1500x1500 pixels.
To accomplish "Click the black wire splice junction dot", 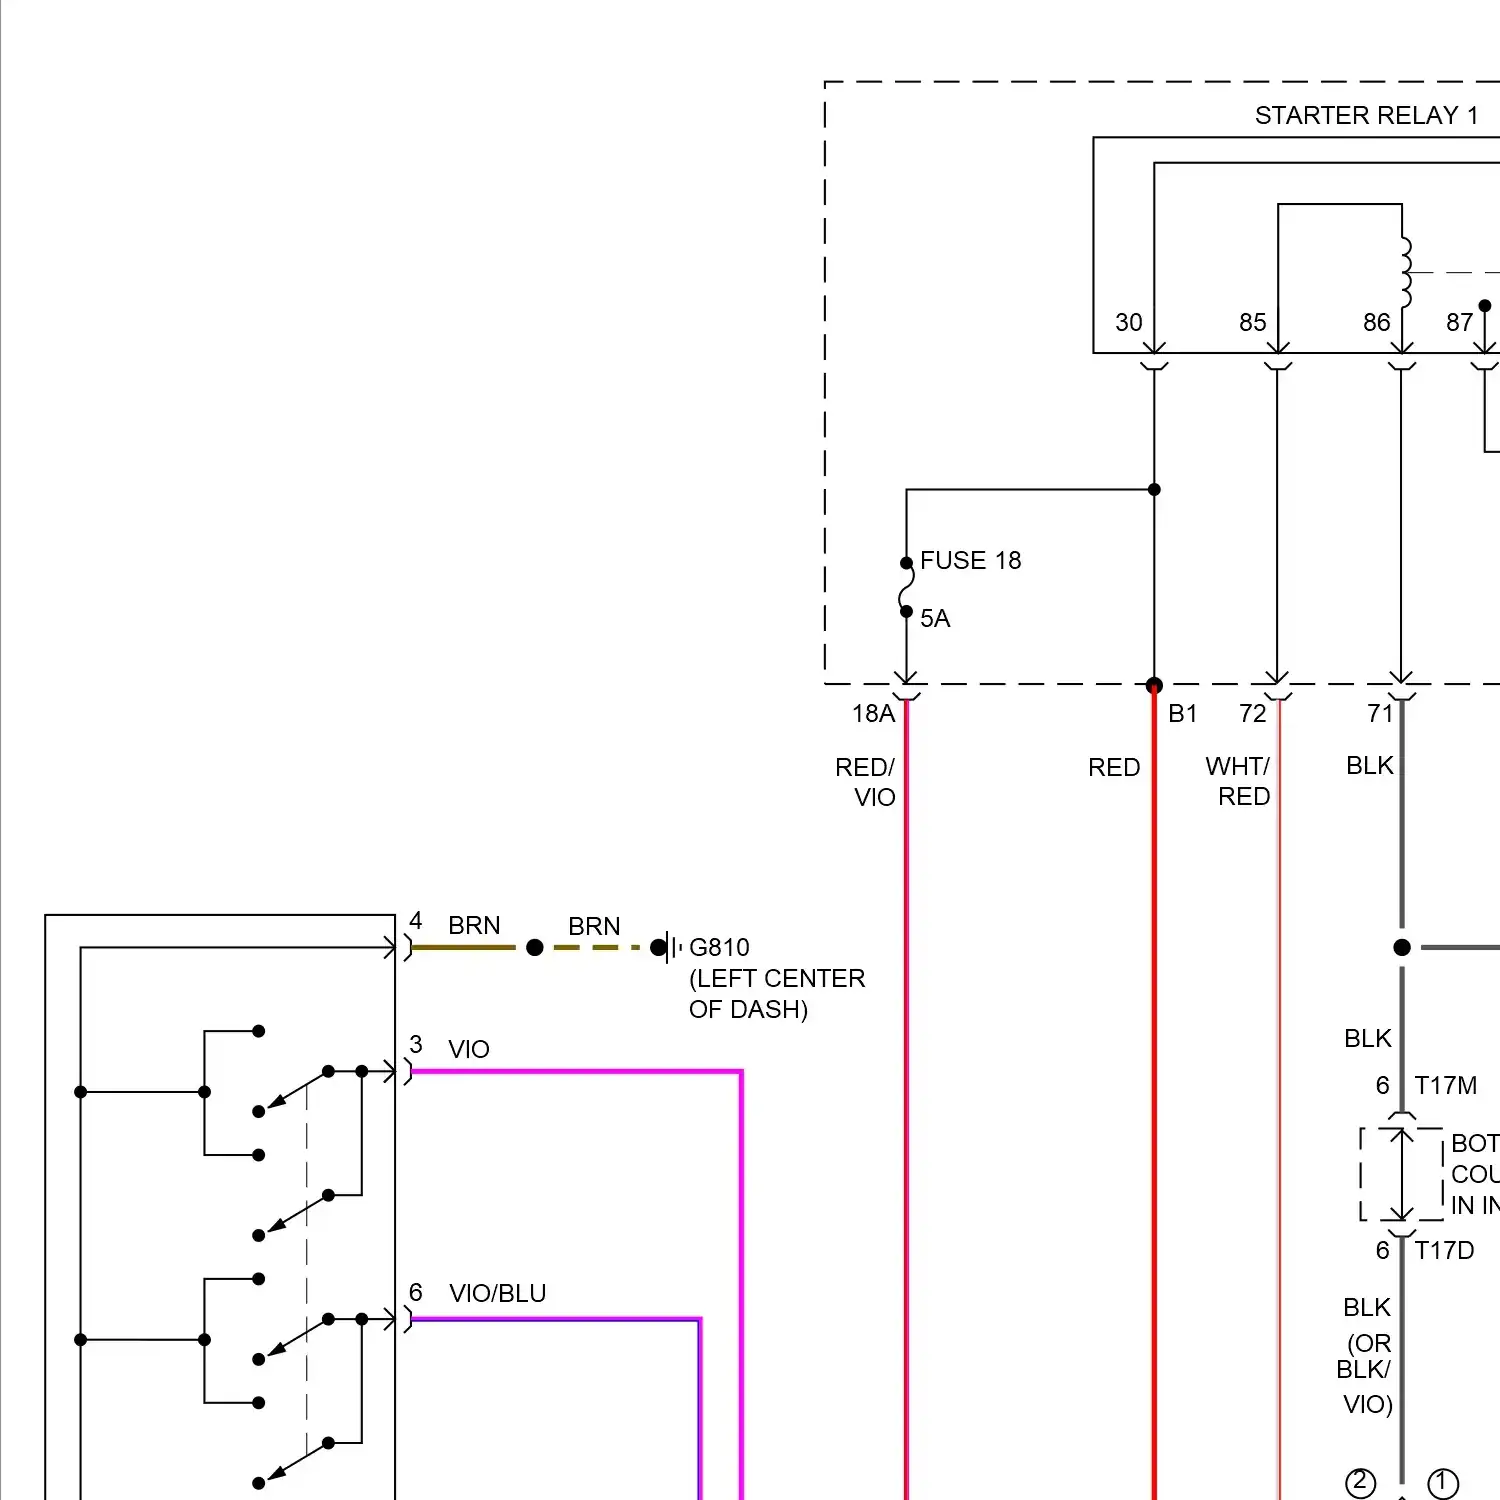I will pos(1402,947).
